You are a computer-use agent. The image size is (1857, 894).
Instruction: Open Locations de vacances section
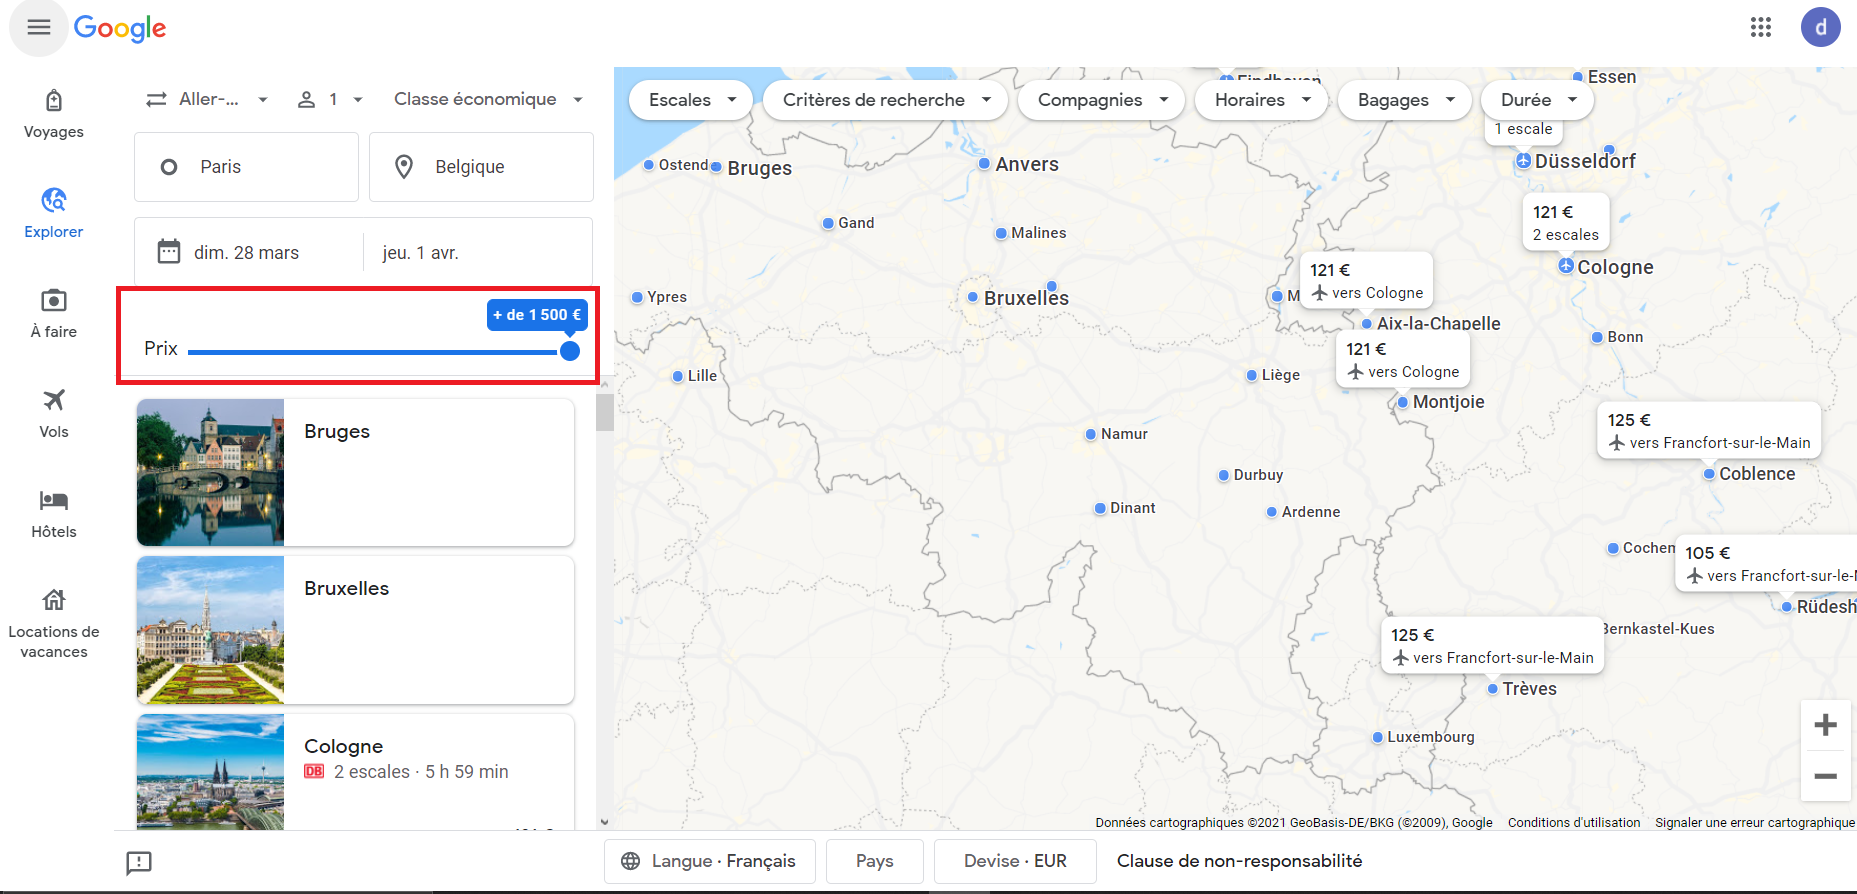pyautogui.click(x=54, y=625)
